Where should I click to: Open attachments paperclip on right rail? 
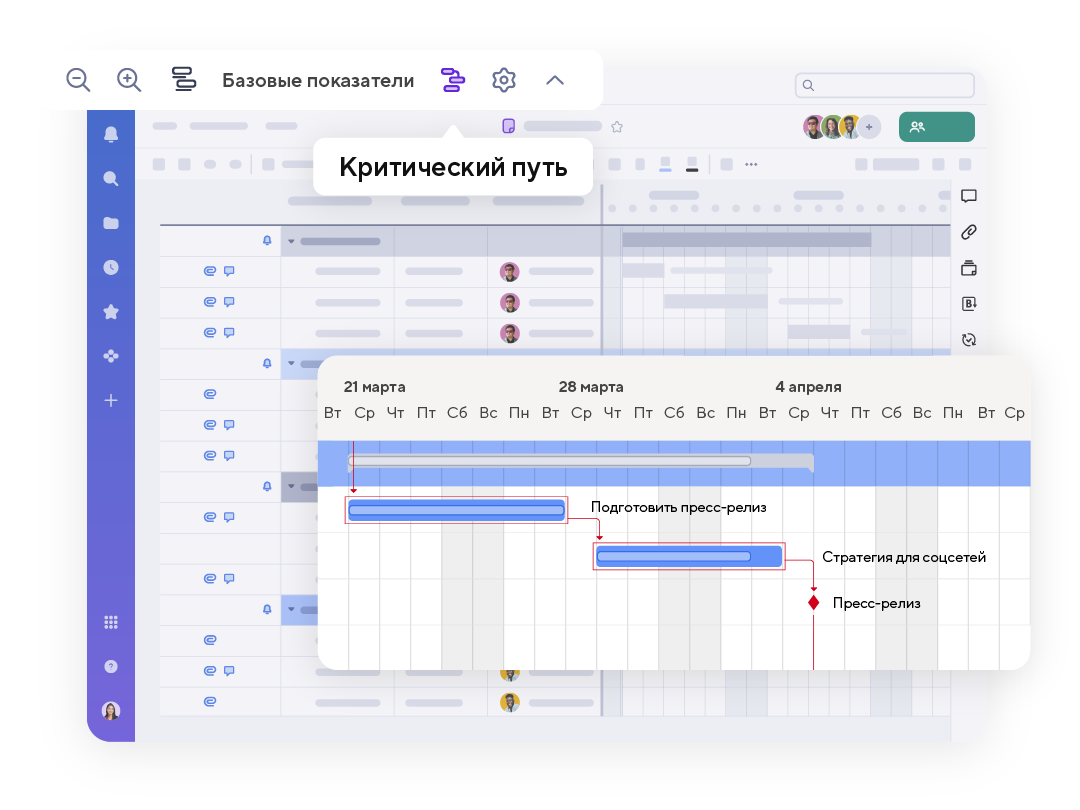(x=968, y=232)
